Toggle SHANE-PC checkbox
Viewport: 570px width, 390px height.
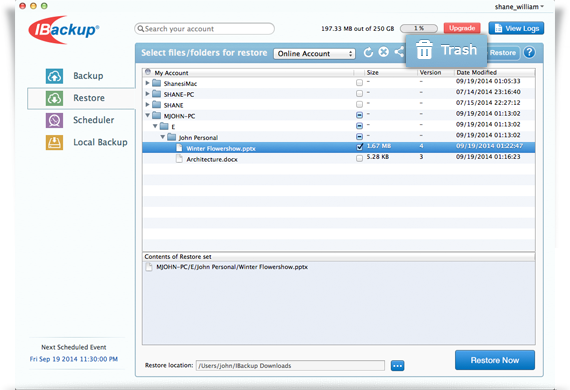[359, 94]
